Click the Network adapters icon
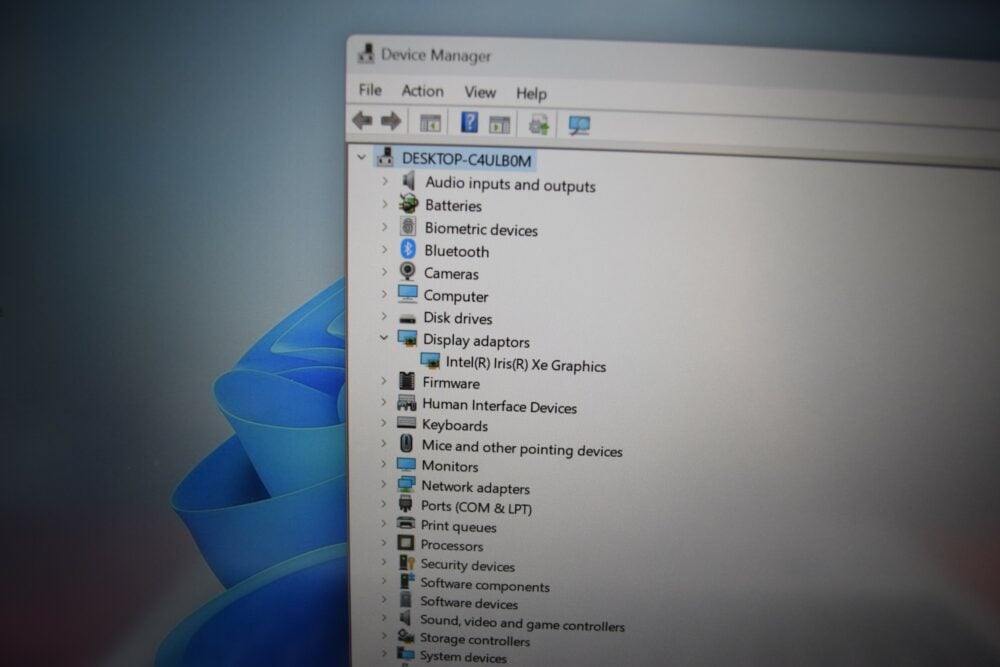The height and width of the screenshot is (667, 1000). pyautogui.click(x=406, y=485)
